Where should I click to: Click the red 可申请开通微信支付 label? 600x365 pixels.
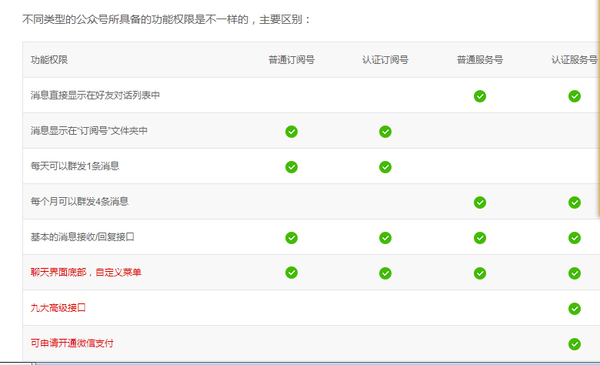(x=72, y=343)
